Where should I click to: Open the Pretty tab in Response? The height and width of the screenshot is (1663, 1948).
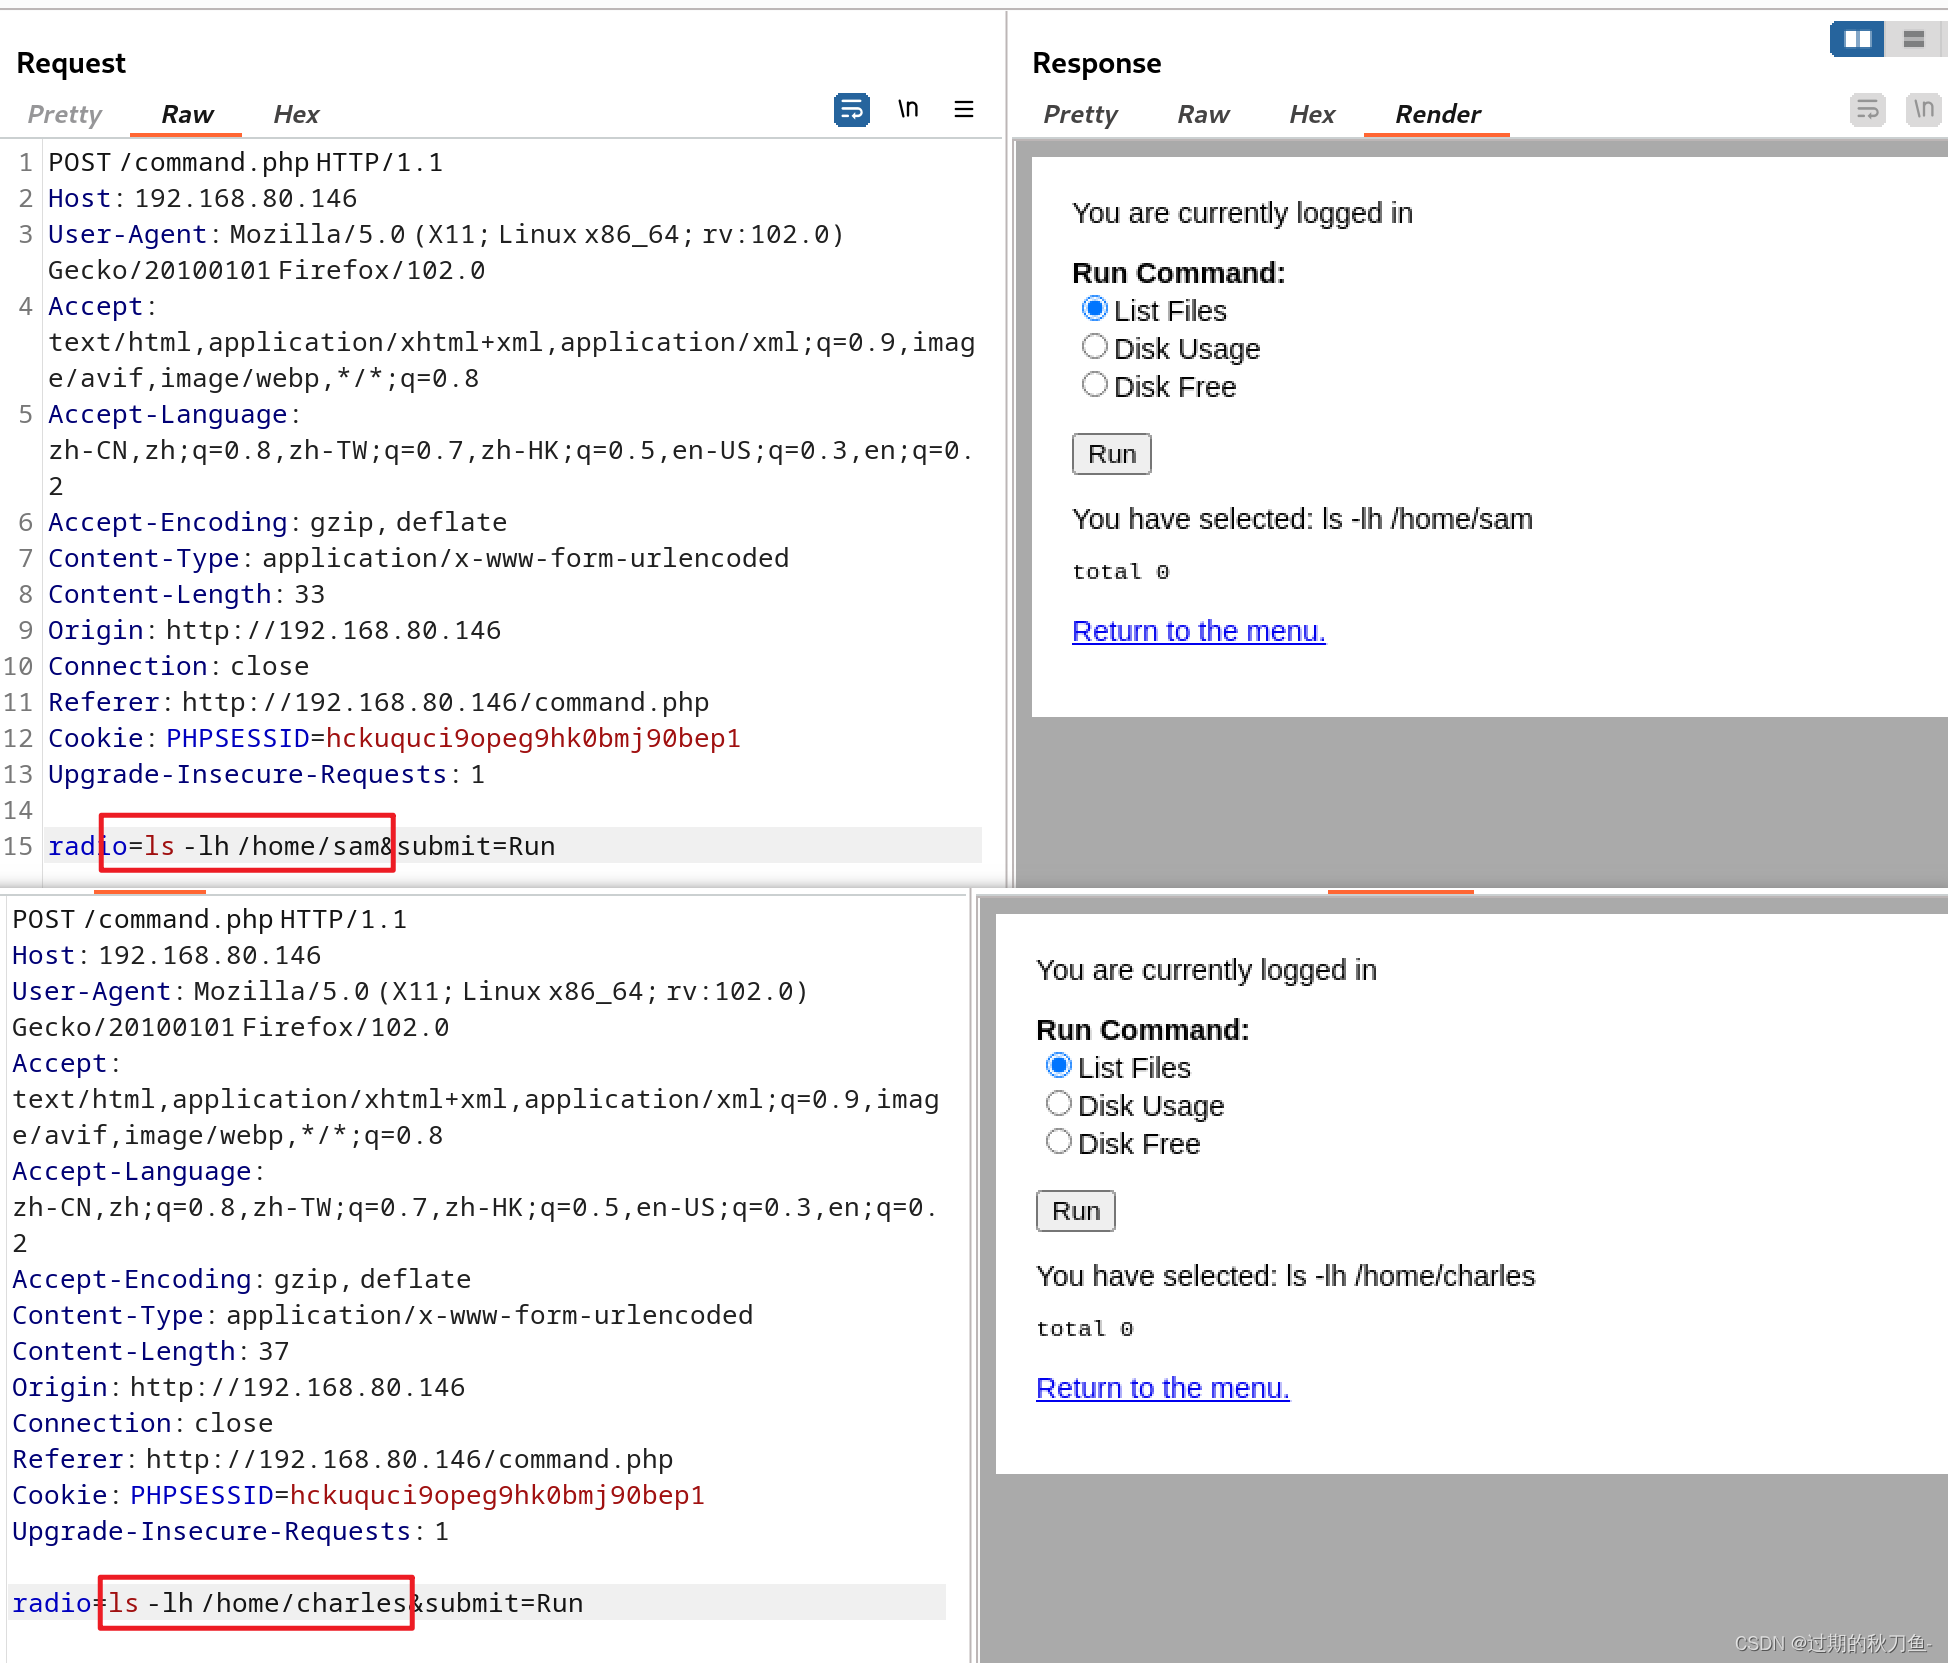(x=1080, y=114)
